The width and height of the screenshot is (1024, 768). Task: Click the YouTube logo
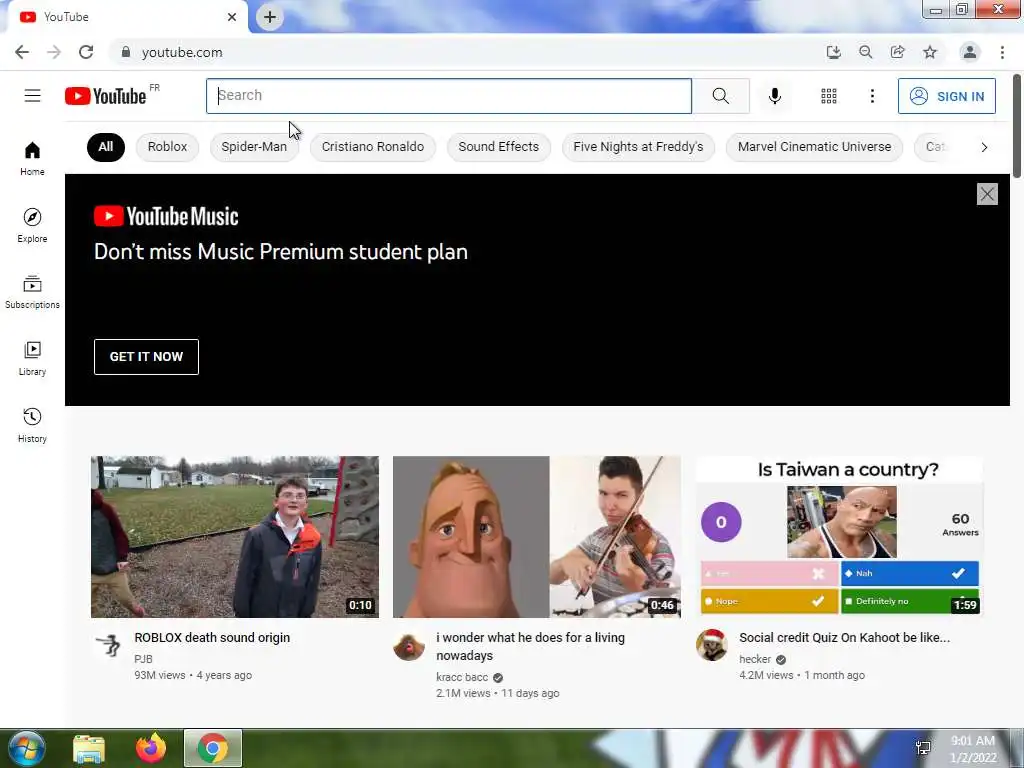[x=106, y=96]
